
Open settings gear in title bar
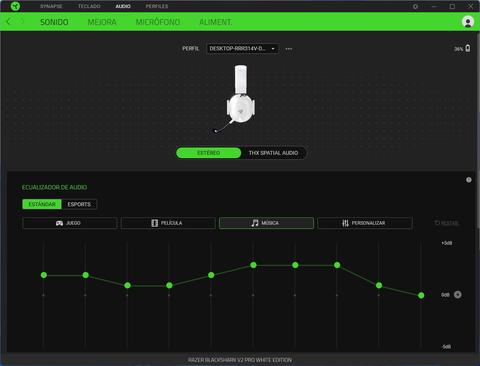click(x=415, y=6)
